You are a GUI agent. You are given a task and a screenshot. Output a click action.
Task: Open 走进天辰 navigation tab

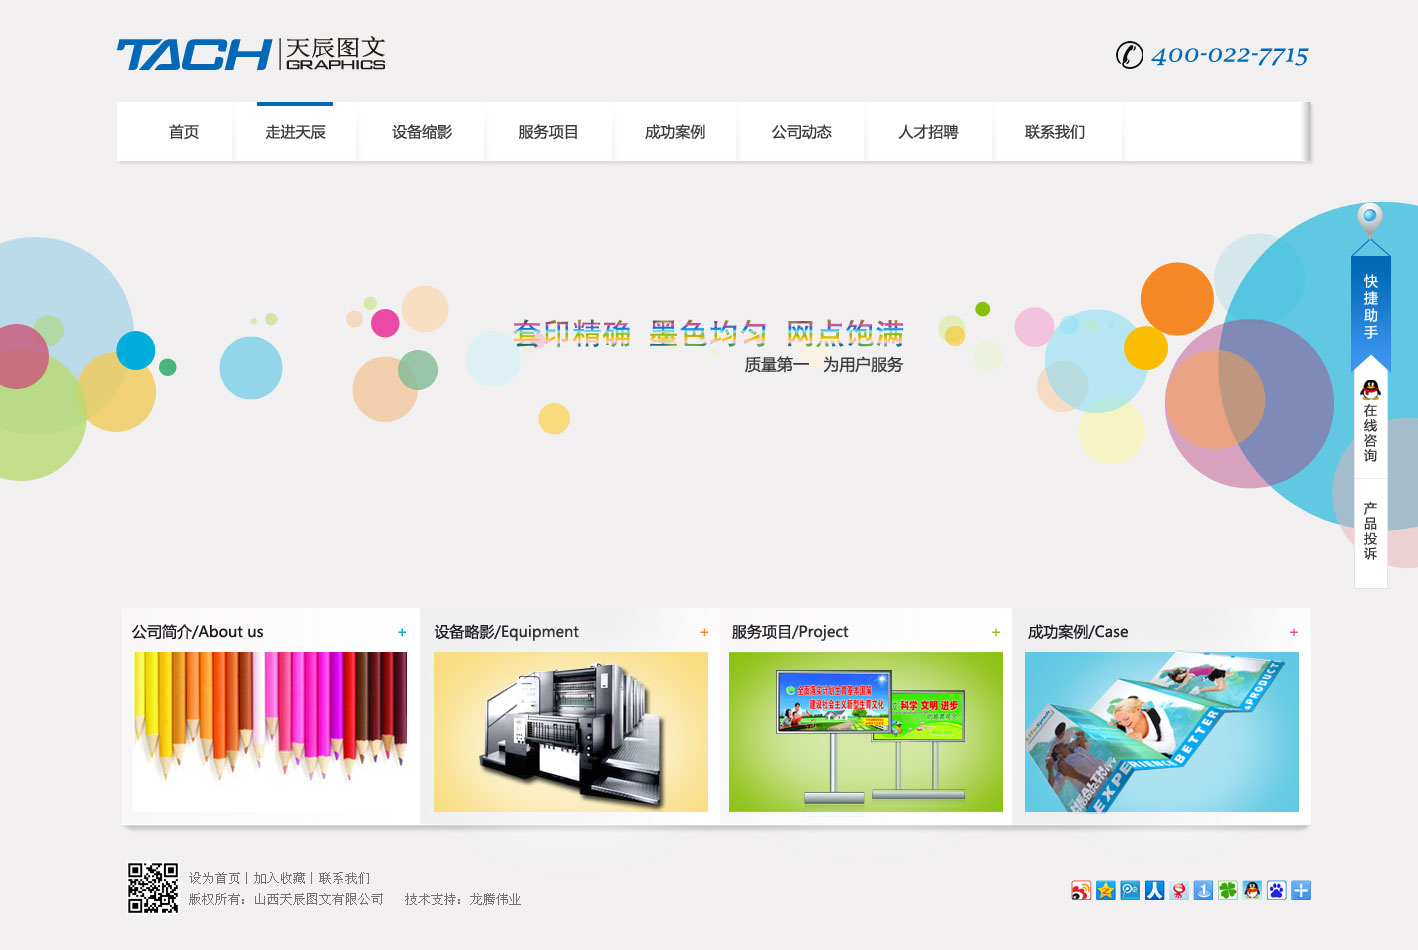point(295,132)
